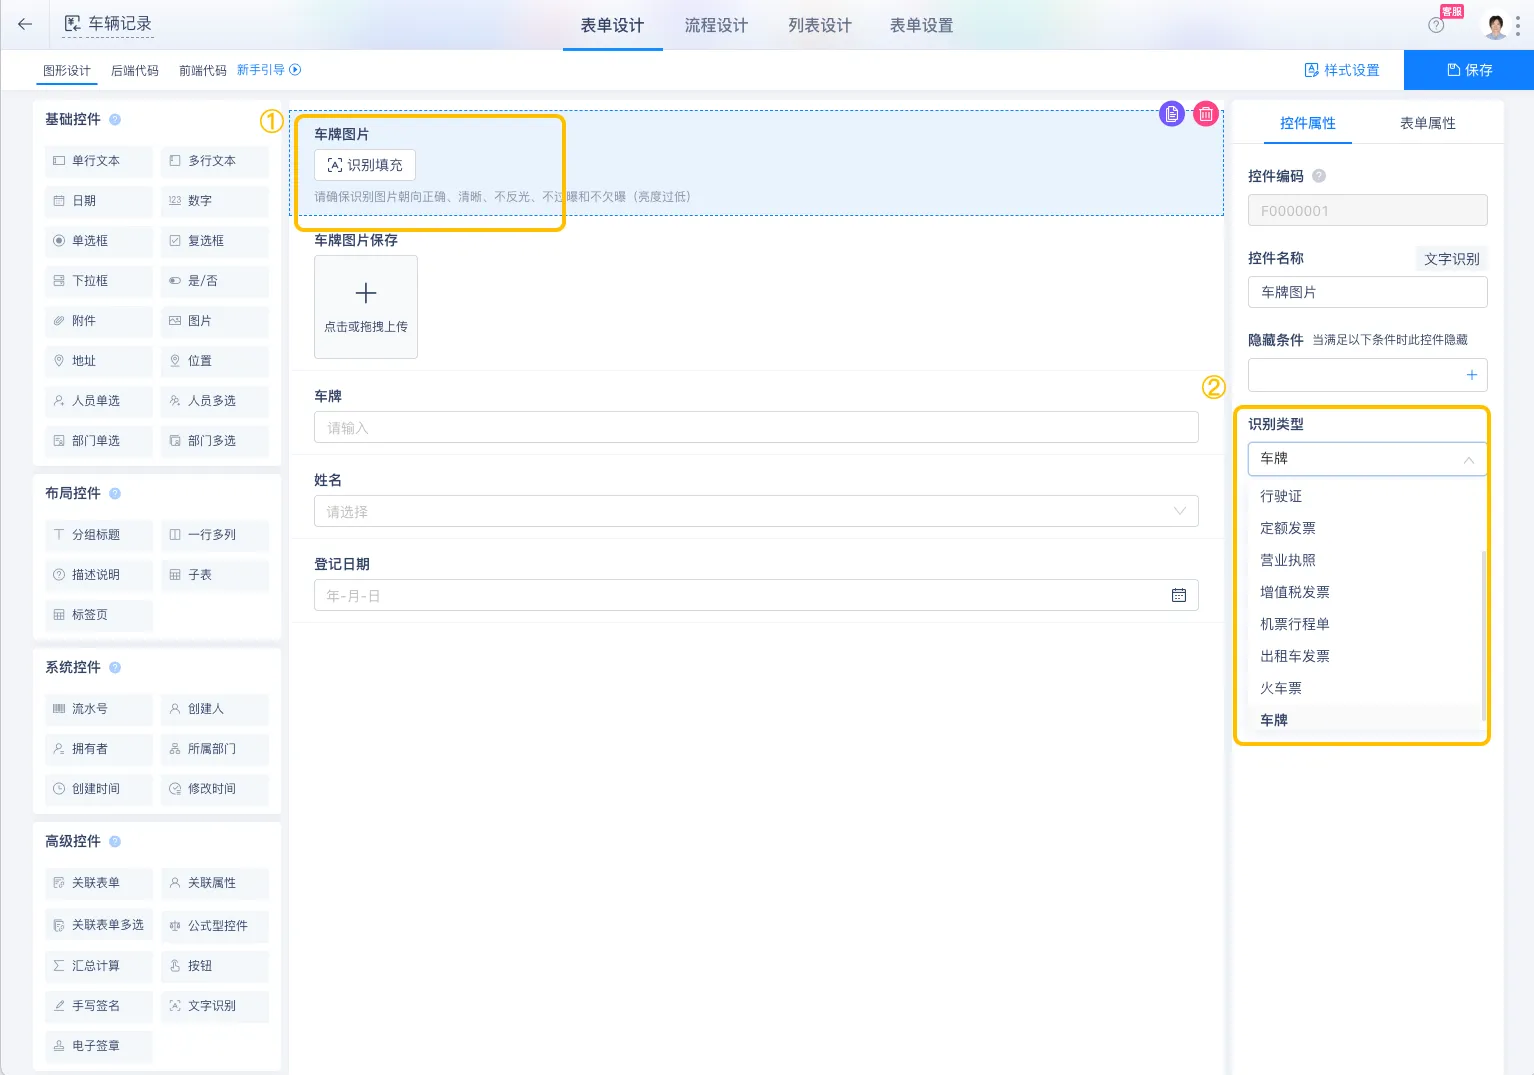Open the 表单属性 panel tab
Viewport: 1534px width, 1075px height.
(x=1428, y=123)
